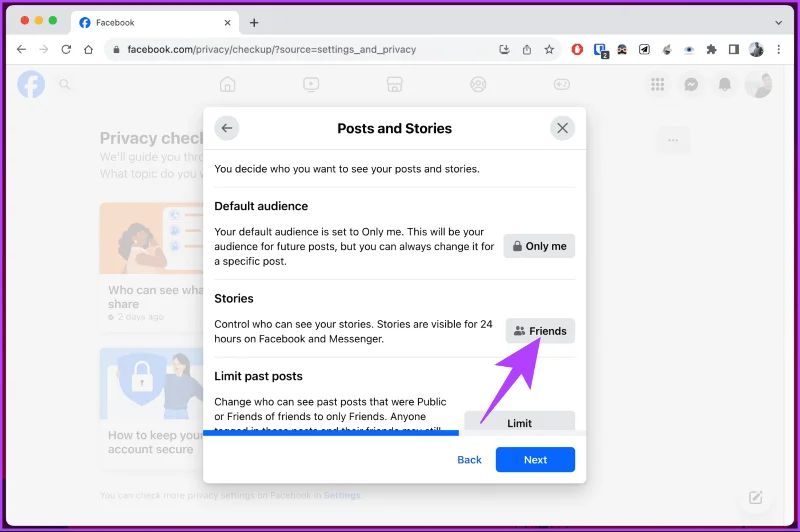Click the share page icon in the address bar

tap(527, 49)
